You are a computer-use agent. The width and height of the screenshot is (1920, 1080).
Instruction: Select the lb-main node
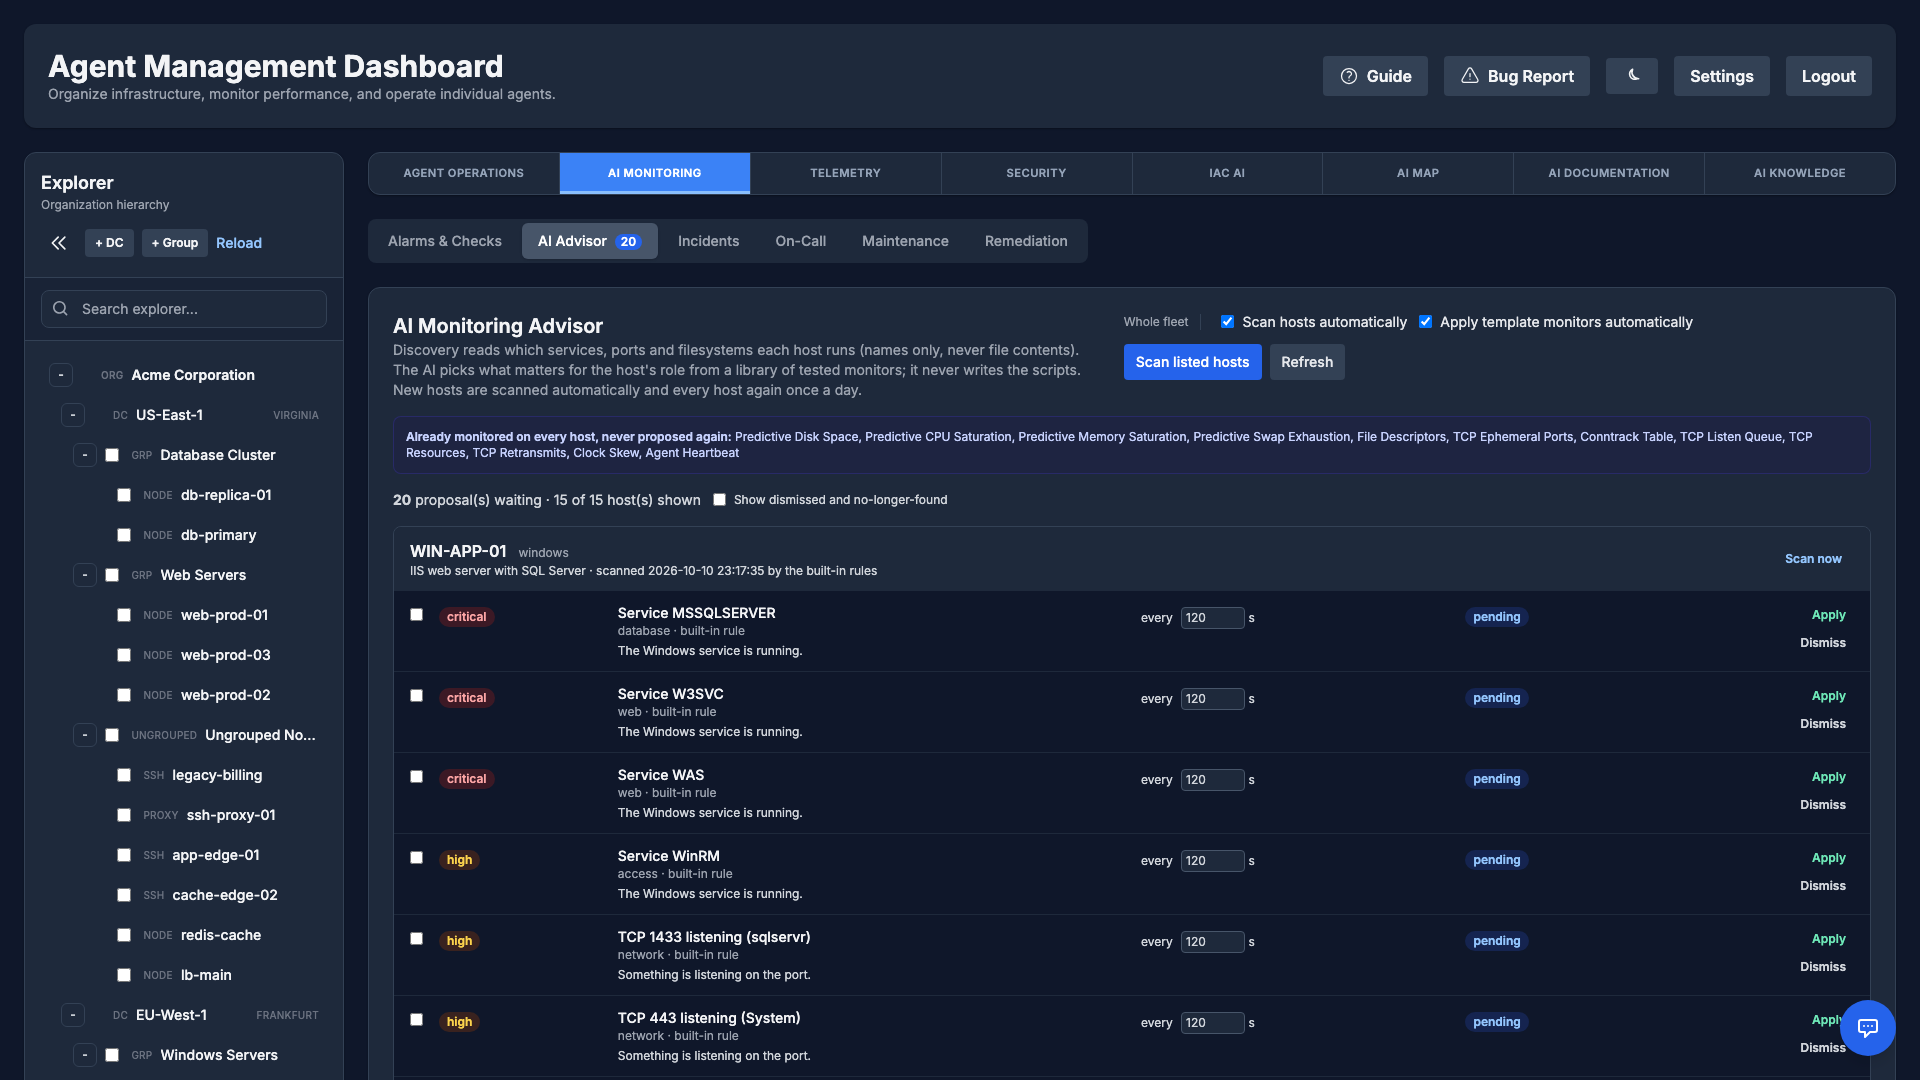tap(206, 975)
